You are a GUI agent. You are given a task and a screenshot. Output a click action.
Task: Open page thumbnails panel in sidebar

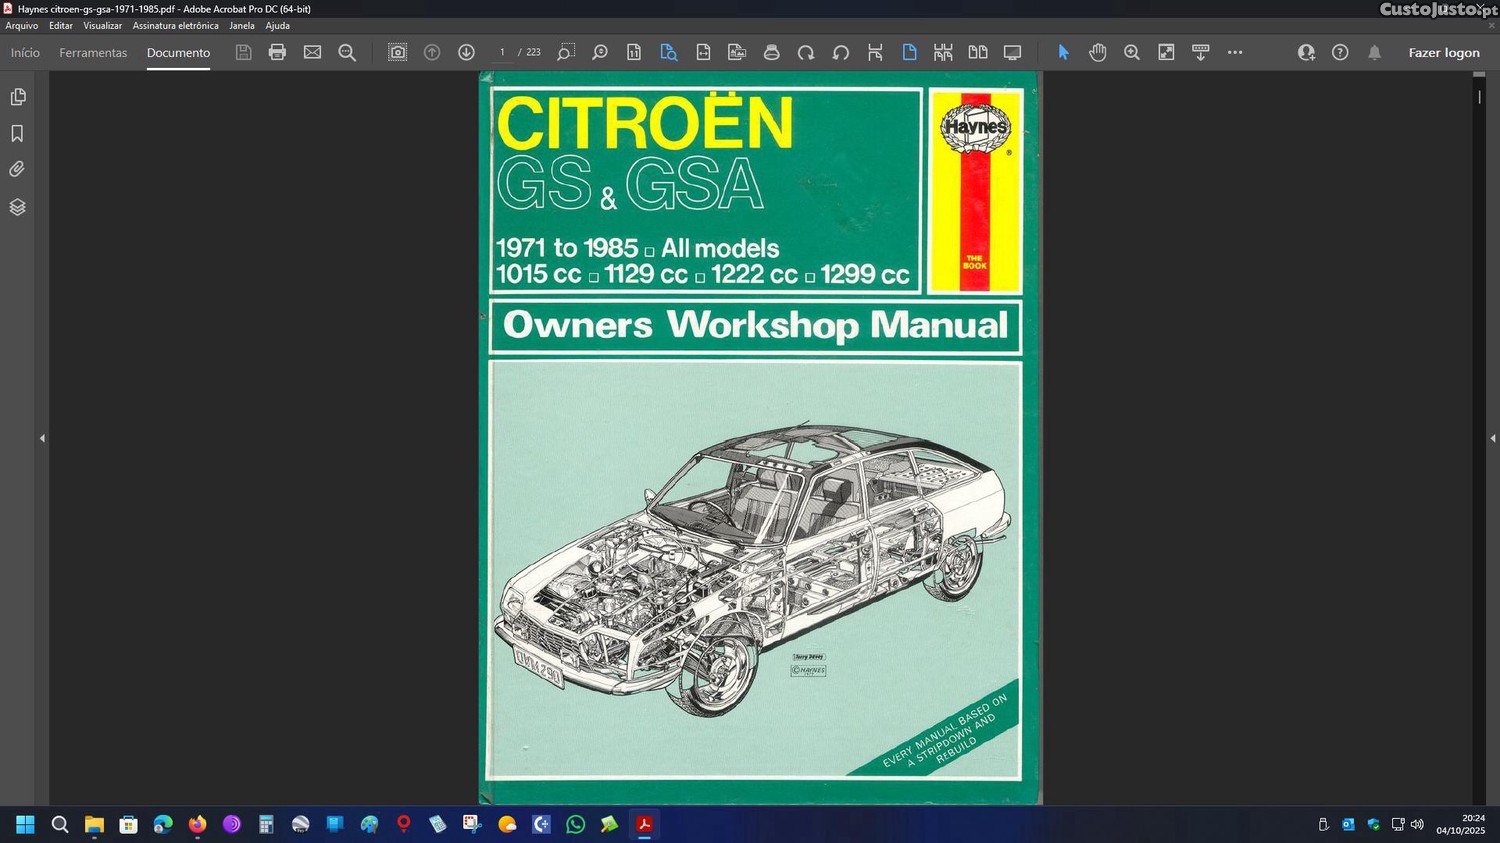(x=17, y=97)
